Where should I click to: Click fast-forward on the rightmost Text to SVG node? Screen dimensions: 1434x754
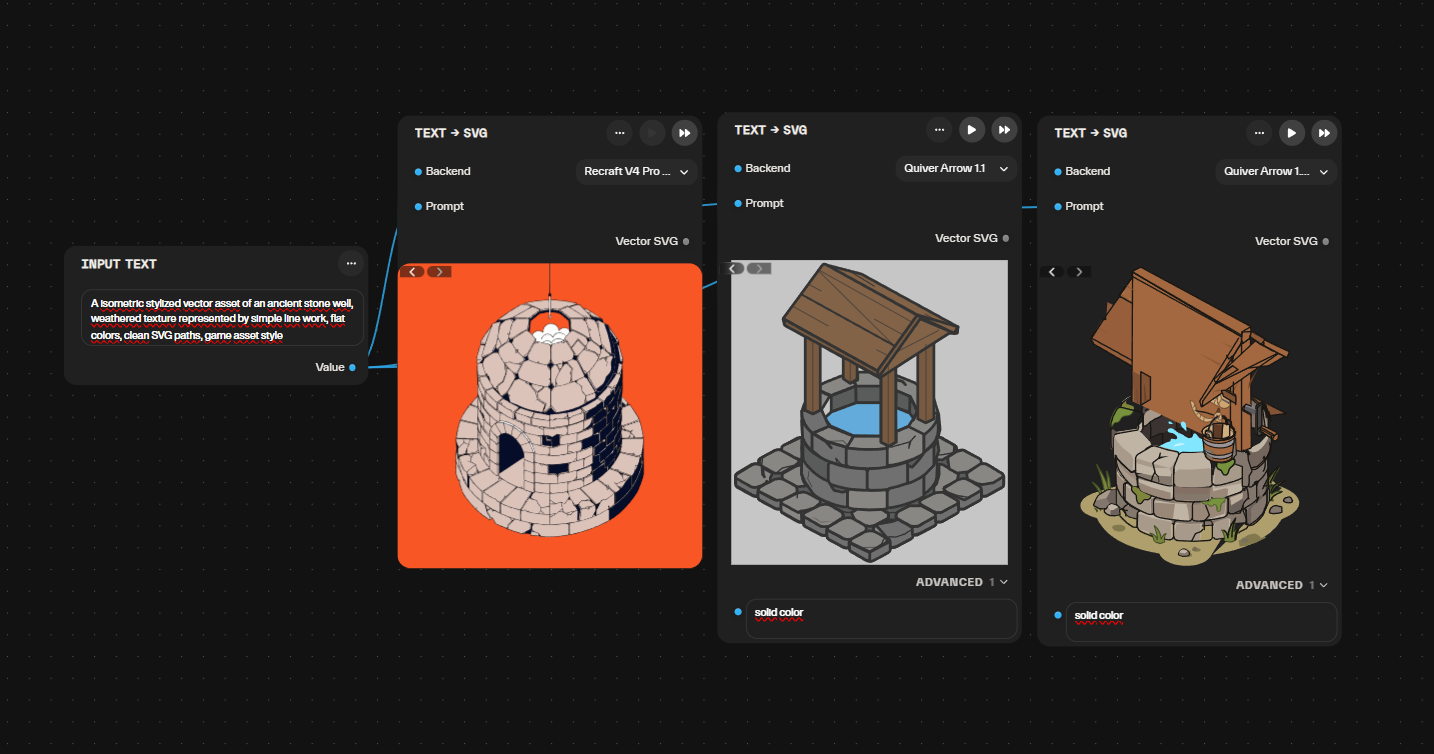pyautogui.click(x=1324, y=133)
